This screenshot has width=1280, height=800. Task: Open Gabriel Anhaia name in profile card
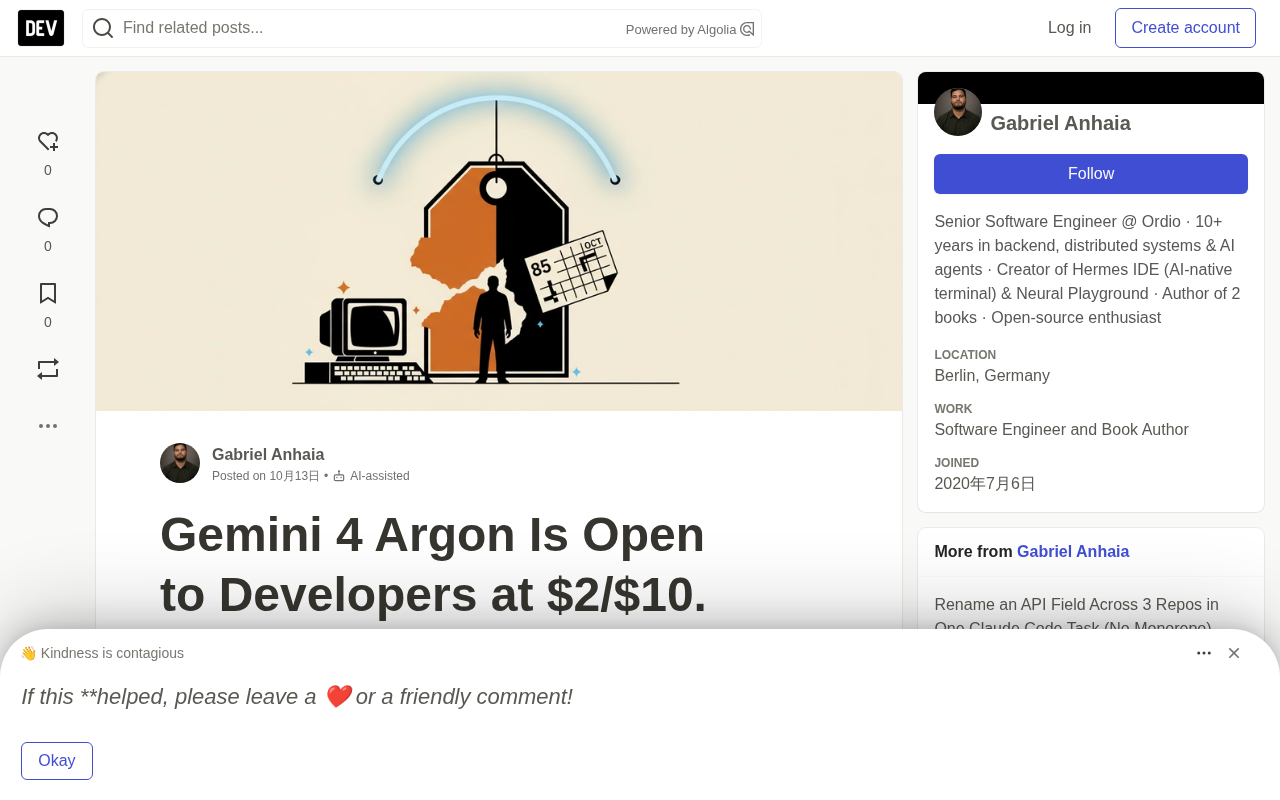1060,123
